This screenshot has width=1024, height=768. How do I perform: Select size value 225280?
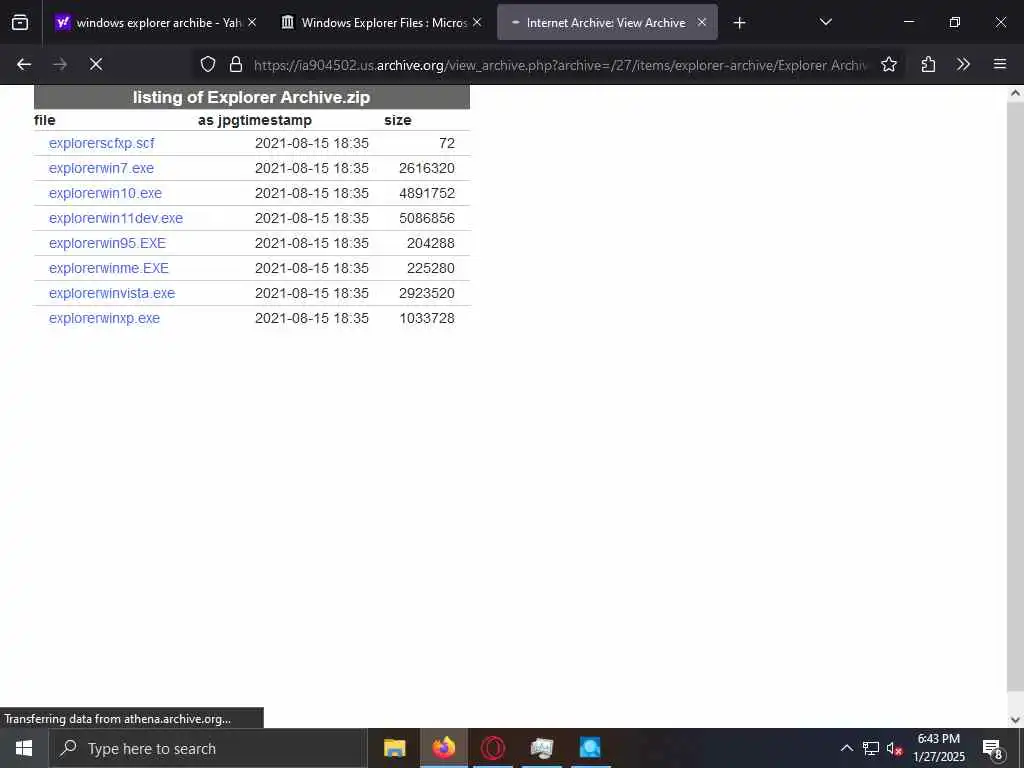(430, 268)
